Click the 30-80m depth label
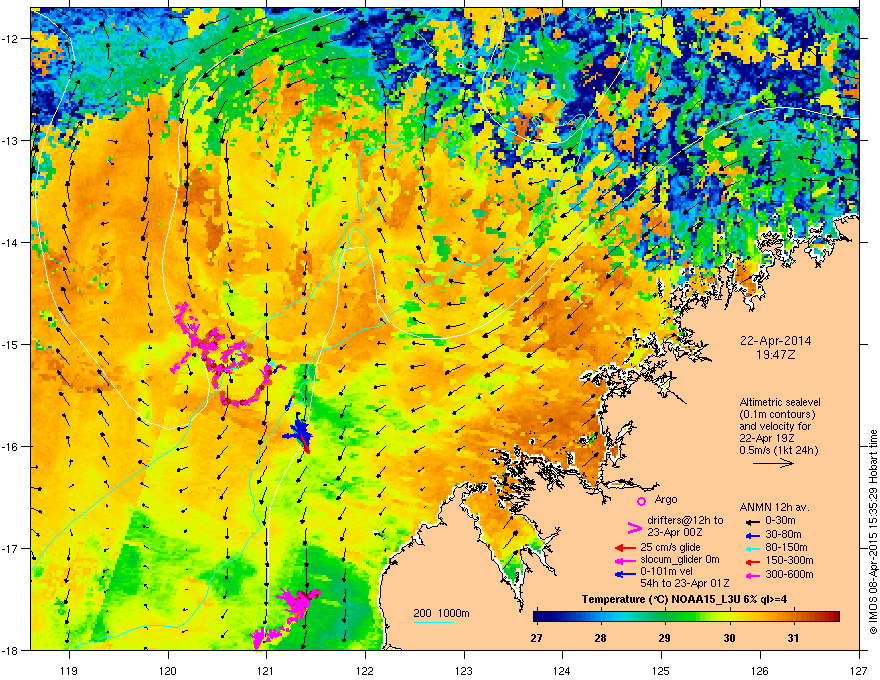 pyautogui.click(x=783, y=535)
